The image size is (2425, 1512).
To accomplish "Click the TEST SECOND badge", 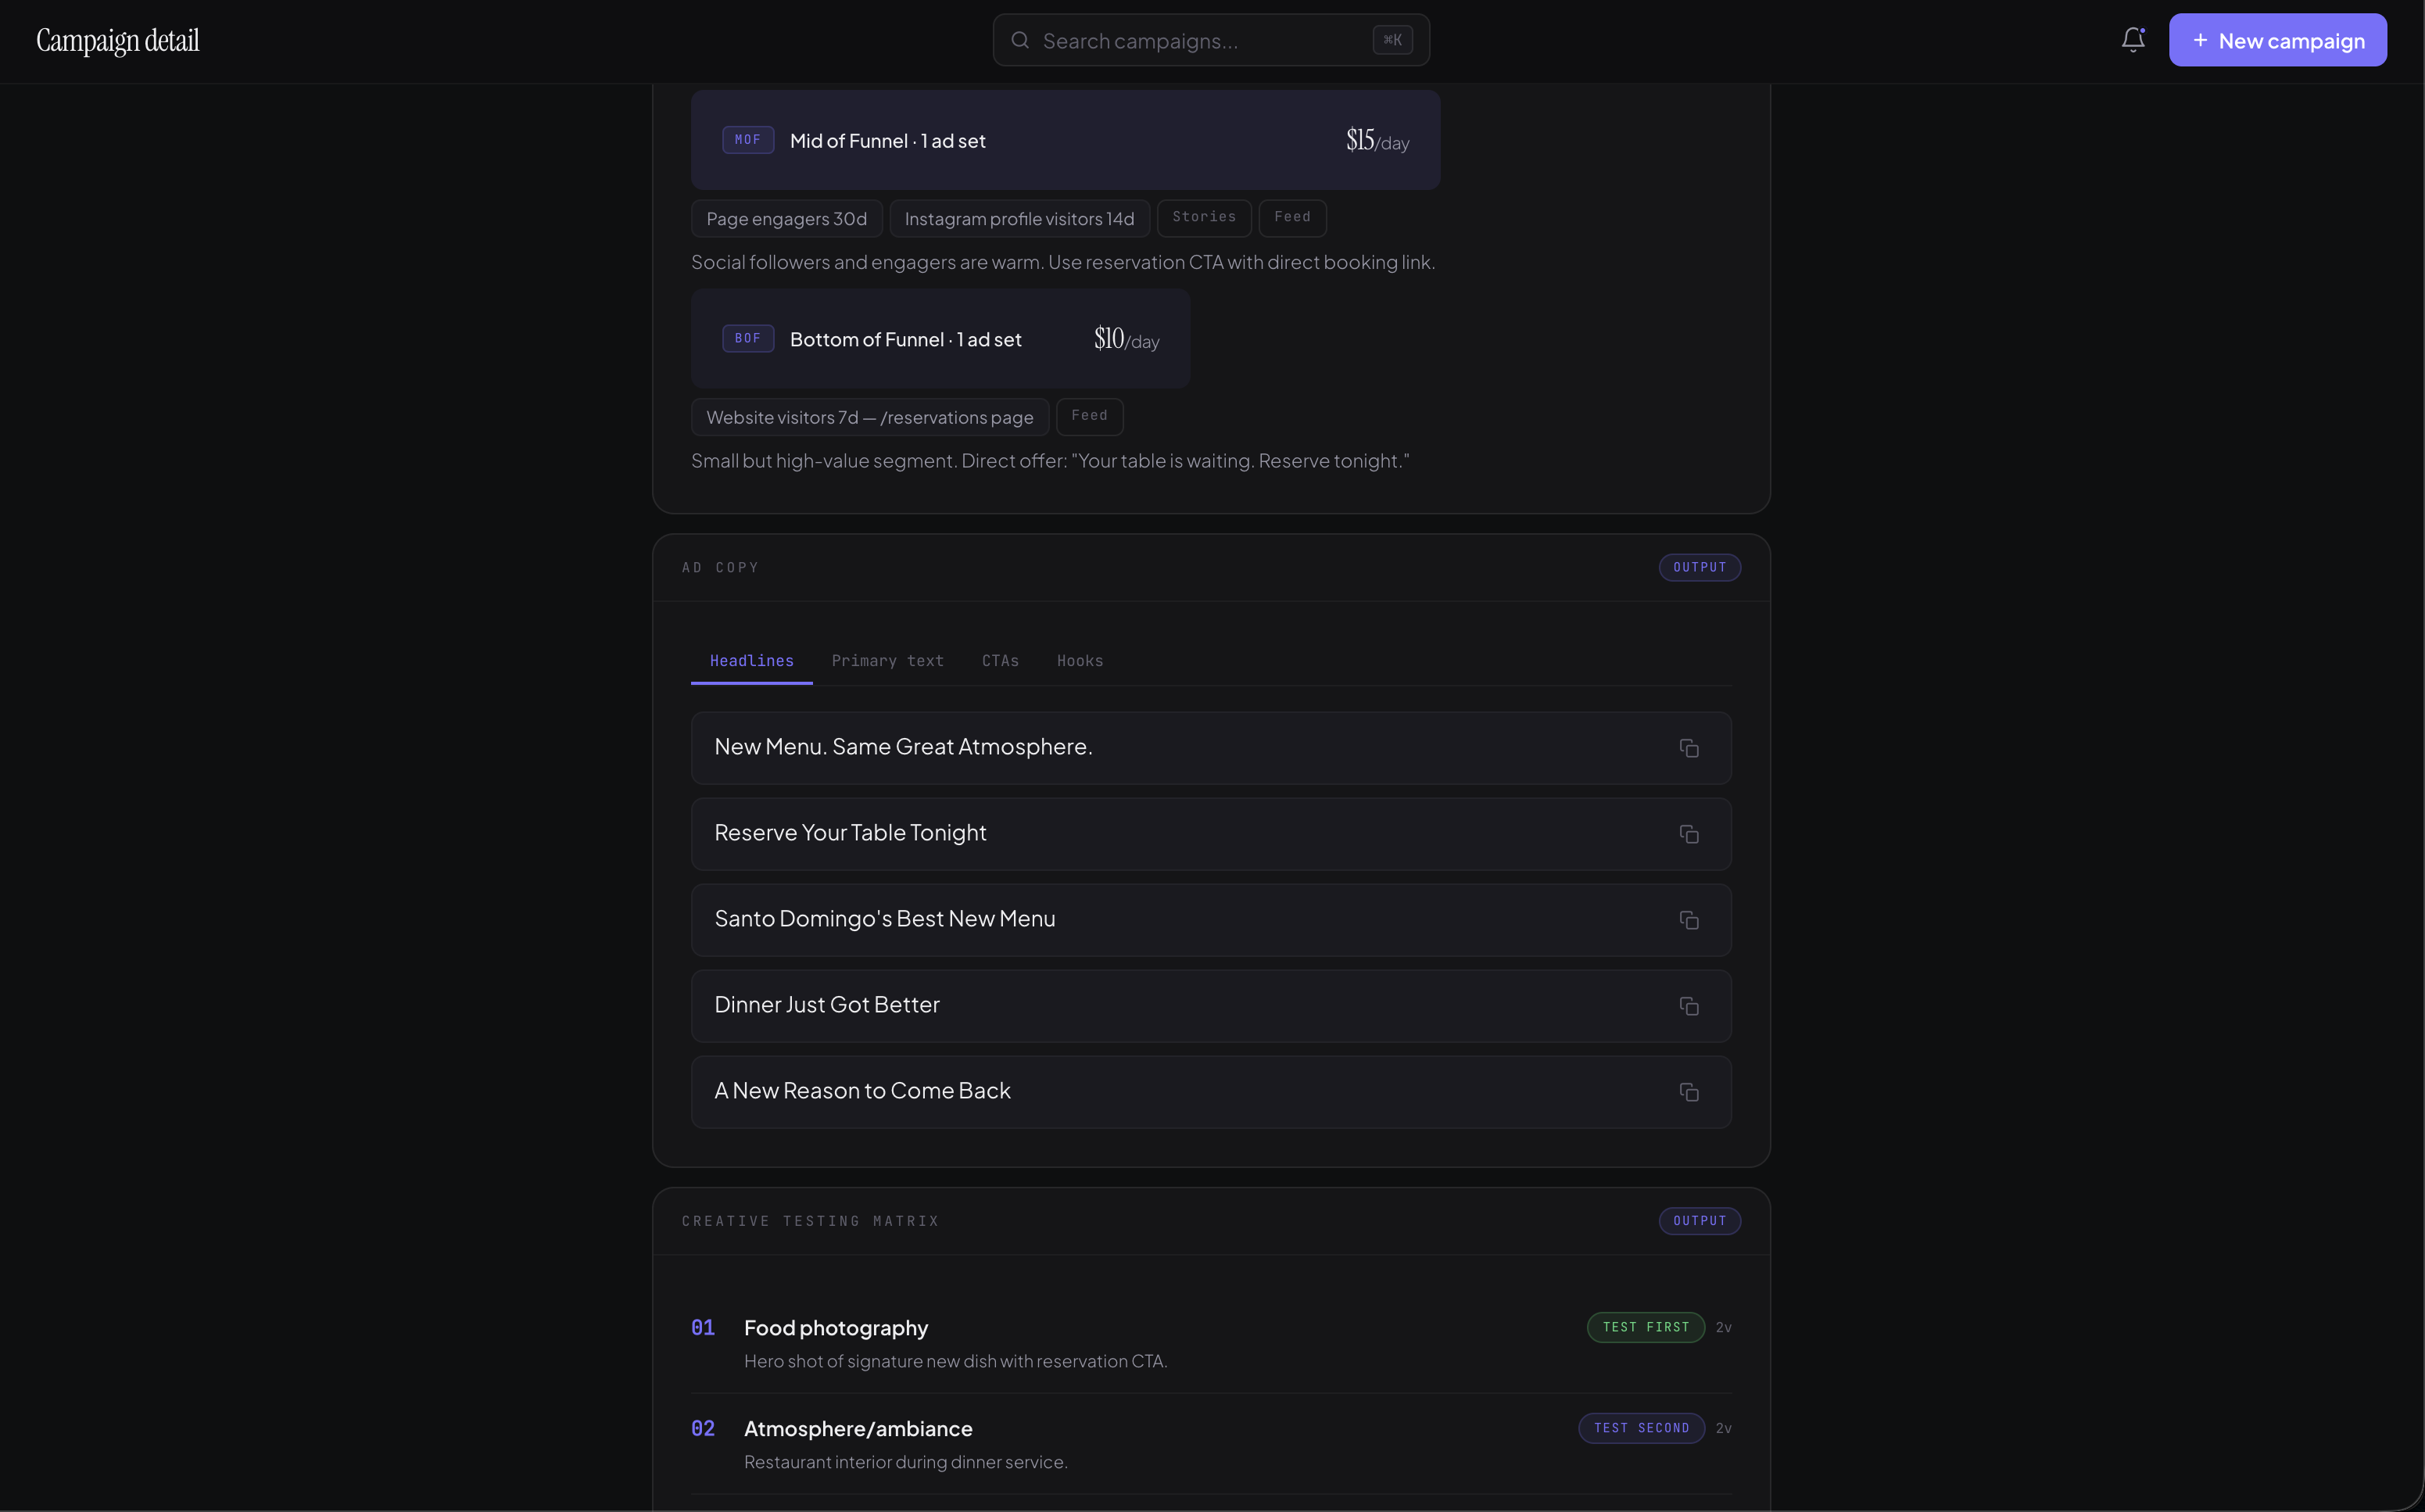I will (1640, 1428).
